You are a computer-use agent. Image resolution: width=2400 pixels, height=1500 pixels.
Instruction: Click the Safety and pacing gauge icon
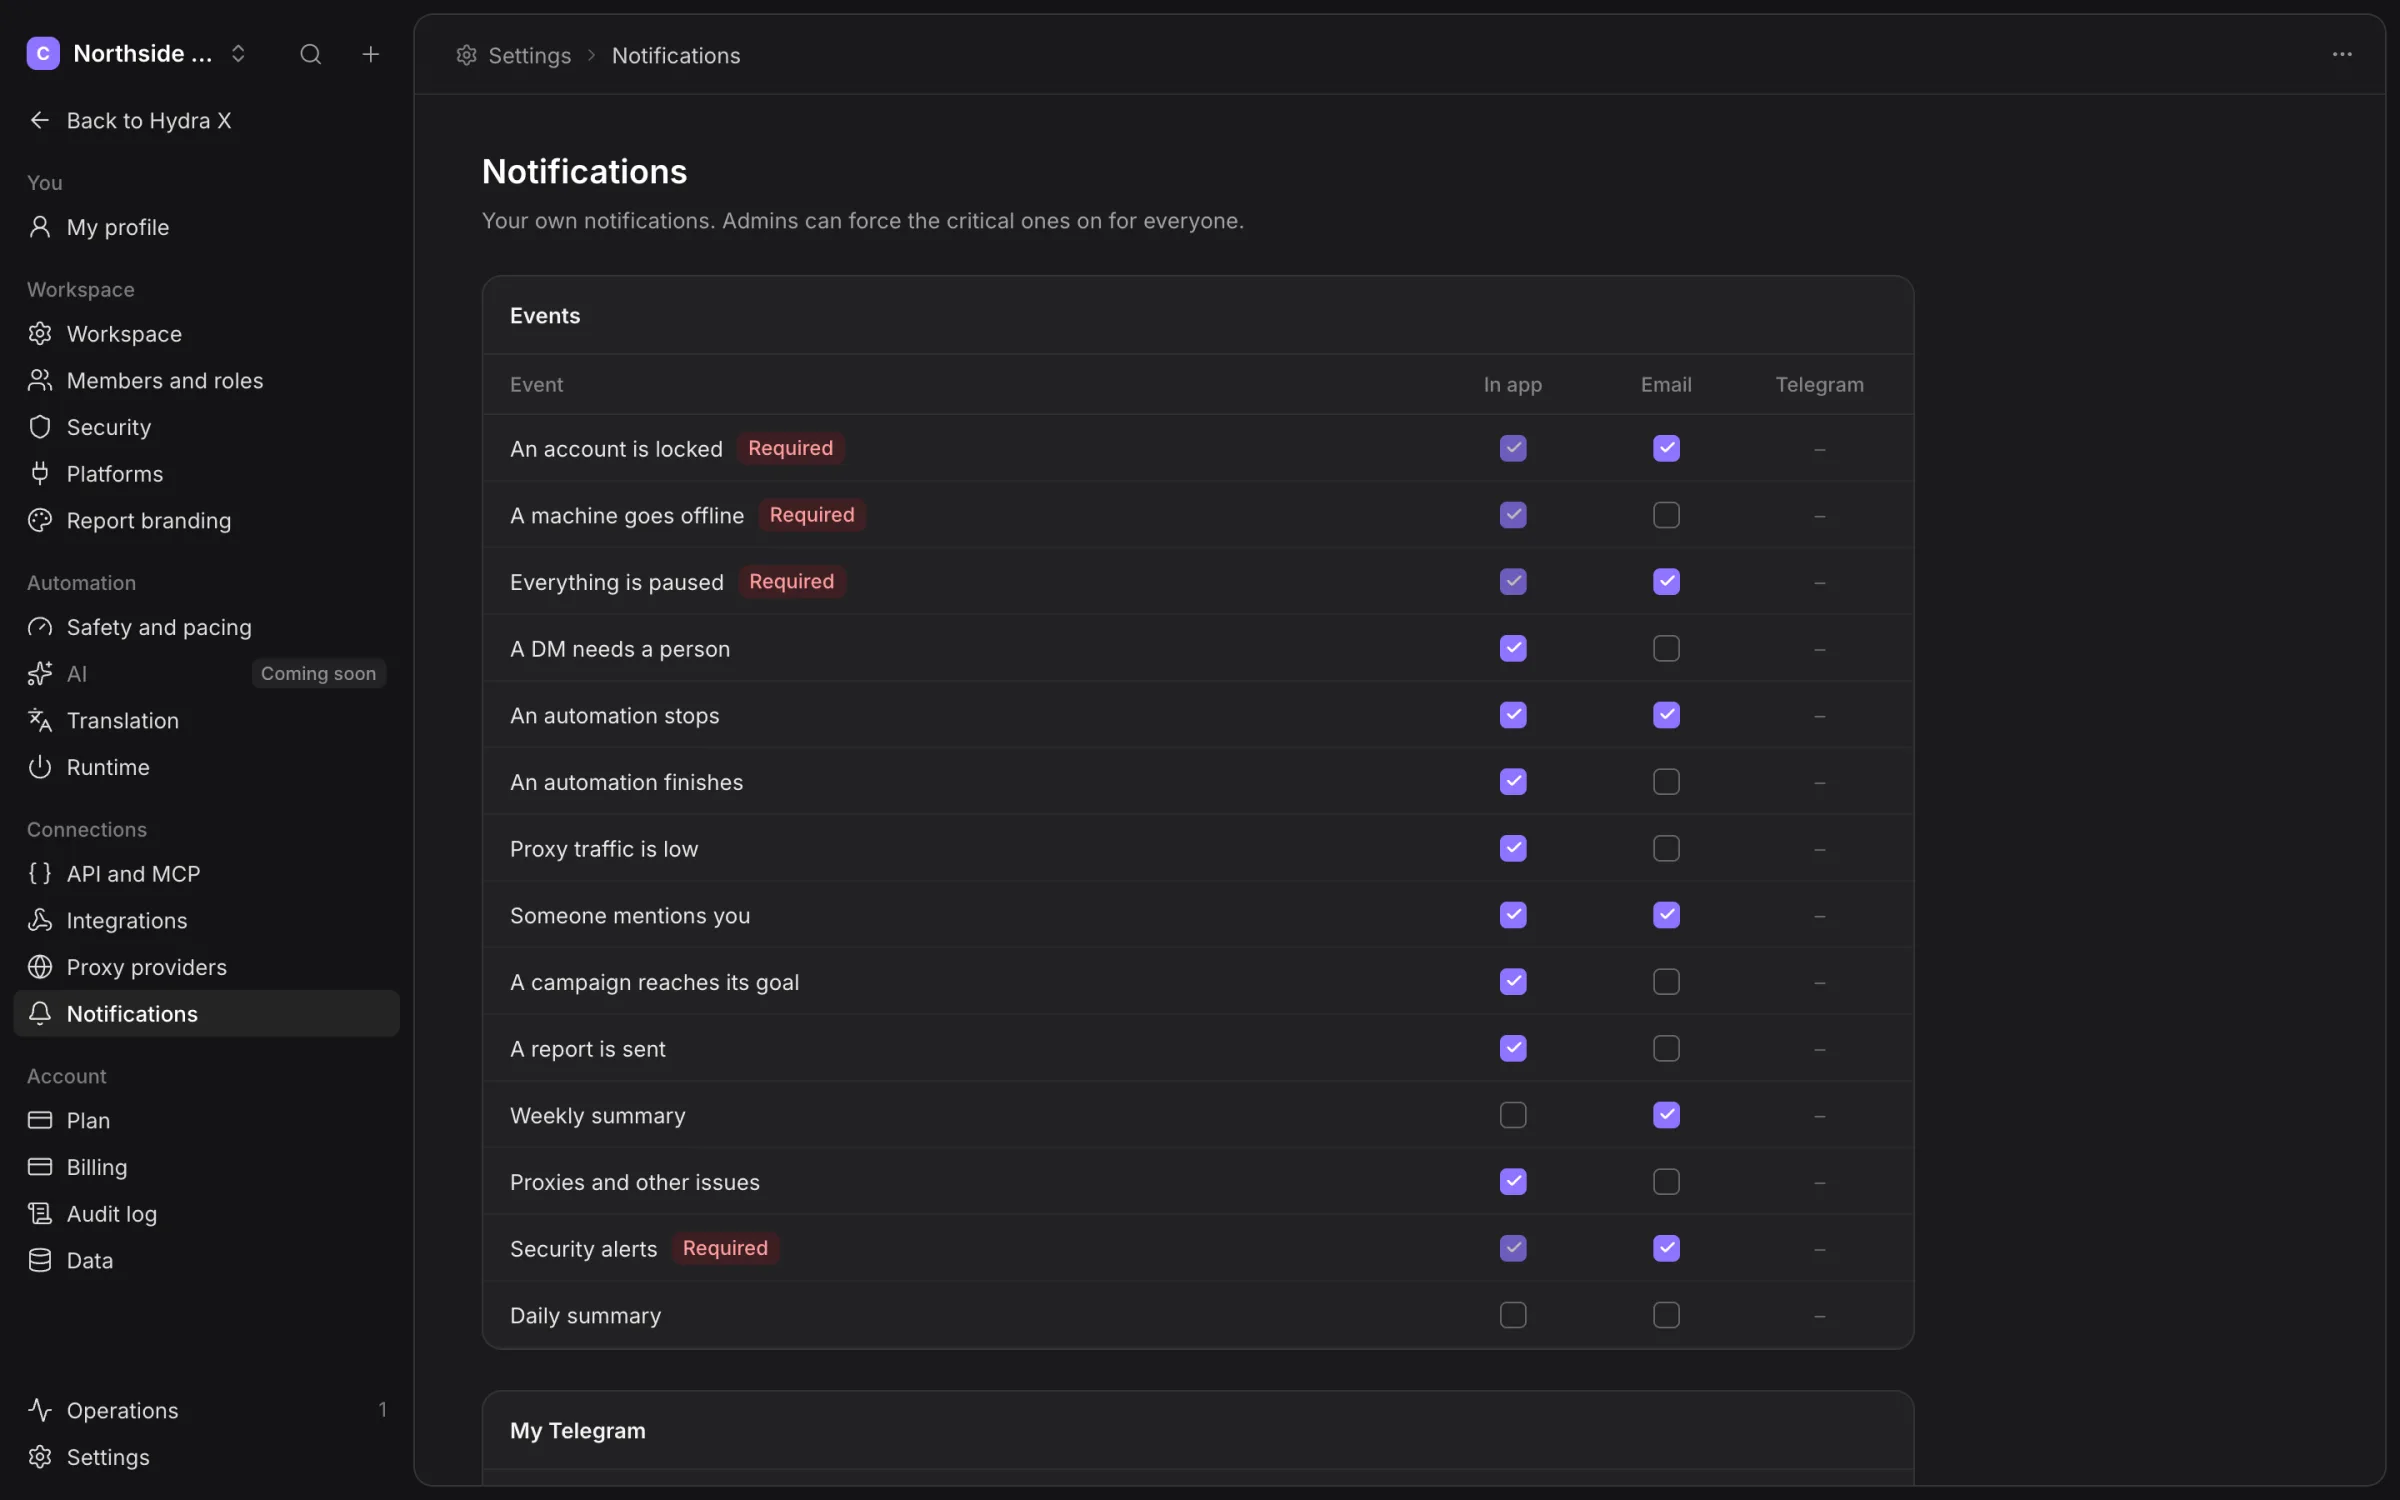[40, 627]
